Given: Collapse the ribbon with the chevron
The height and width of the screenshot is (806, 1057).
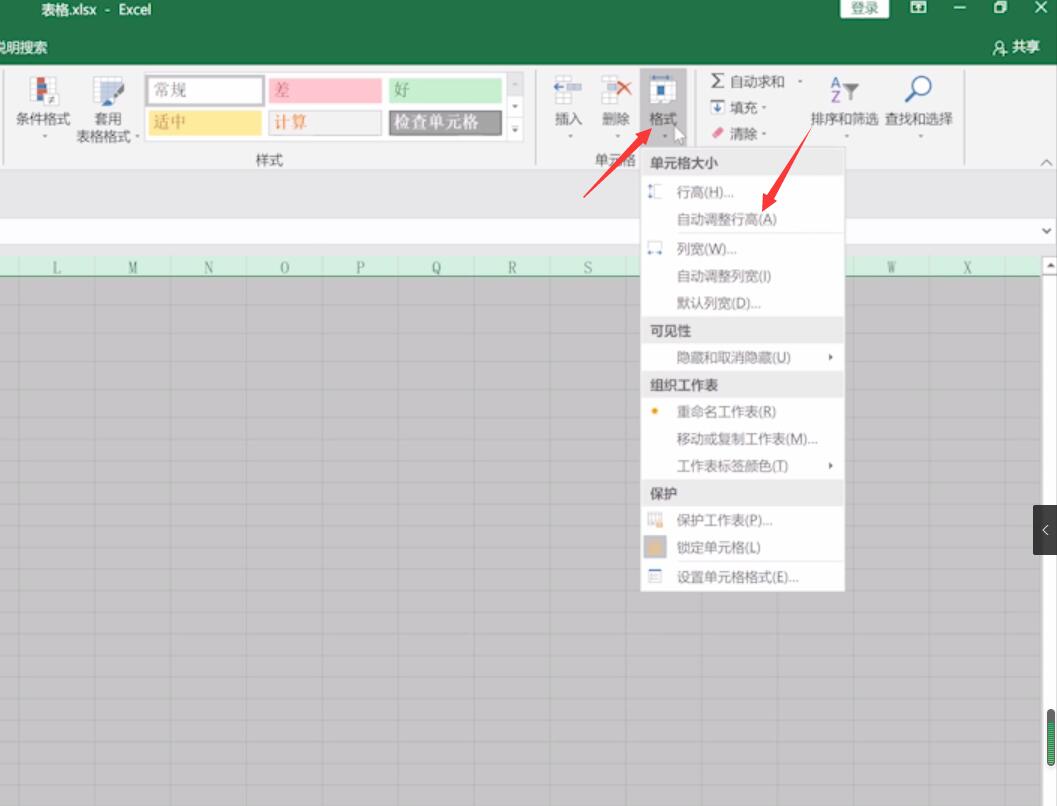Looking at the screenshot, I should point(1046,162).
